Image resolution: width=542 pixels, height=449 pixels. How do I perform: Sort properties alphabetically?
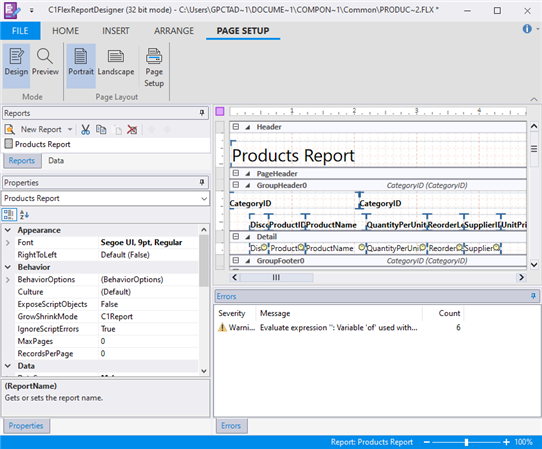click(24, 215)
